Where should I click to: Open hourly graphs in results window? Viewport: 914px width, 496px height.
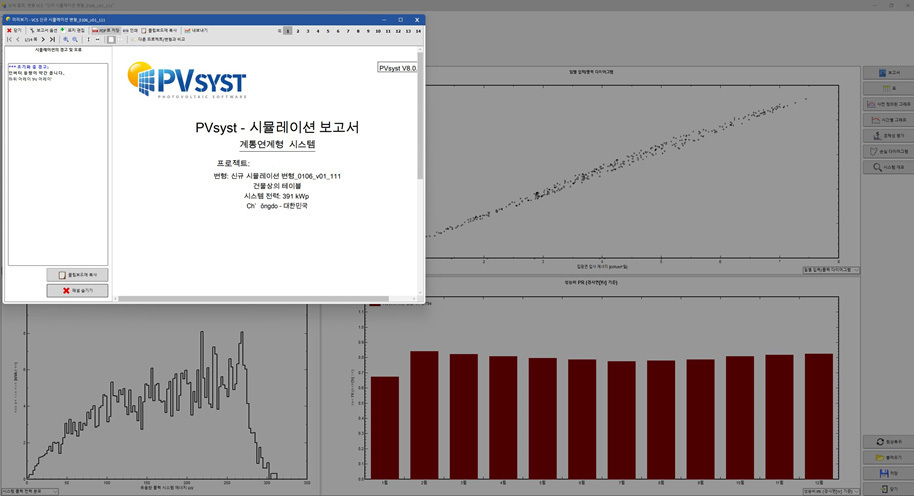[888, 119]
